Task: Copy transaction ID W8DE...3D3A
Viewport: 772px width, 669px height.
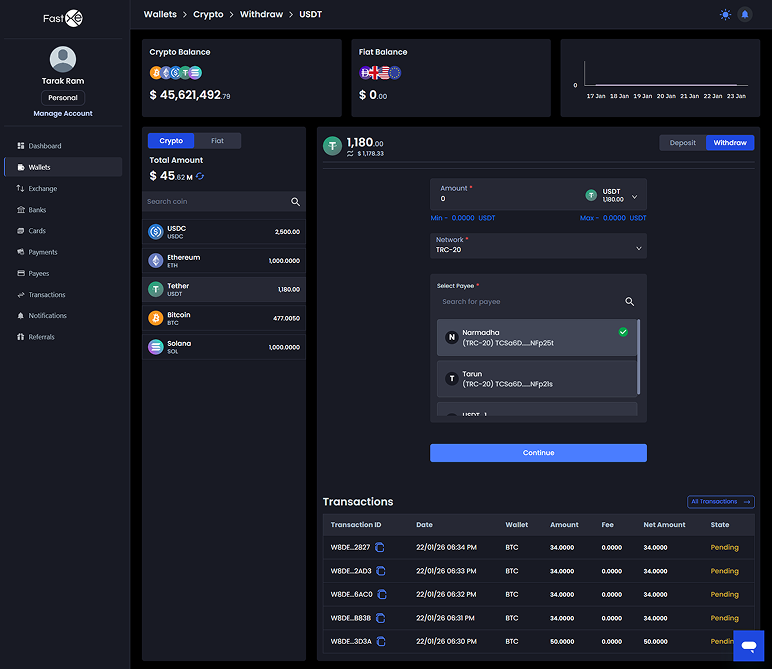Action: (x=381, y=641)
